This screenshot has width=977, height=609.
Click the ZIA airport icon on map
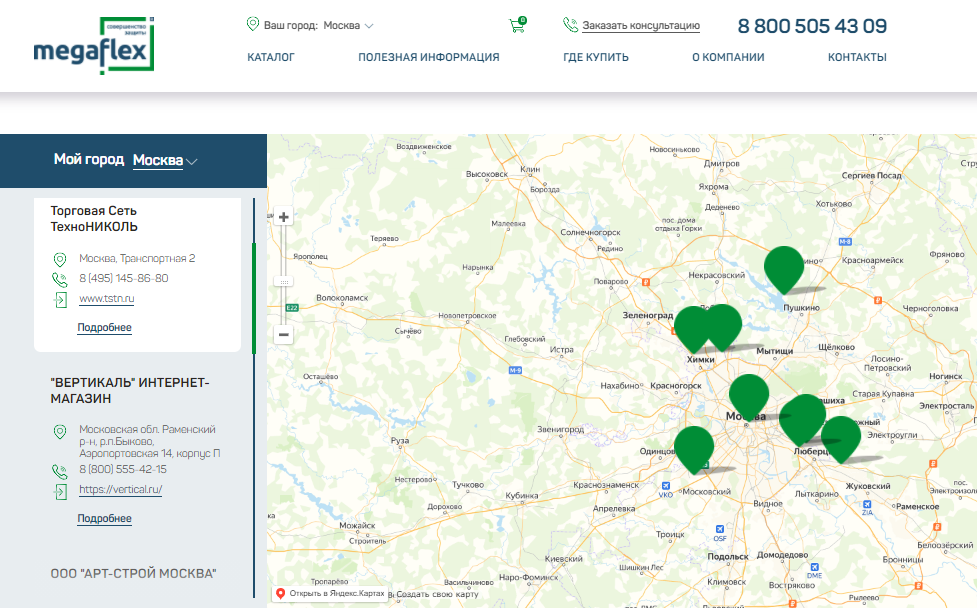point(867,504)
